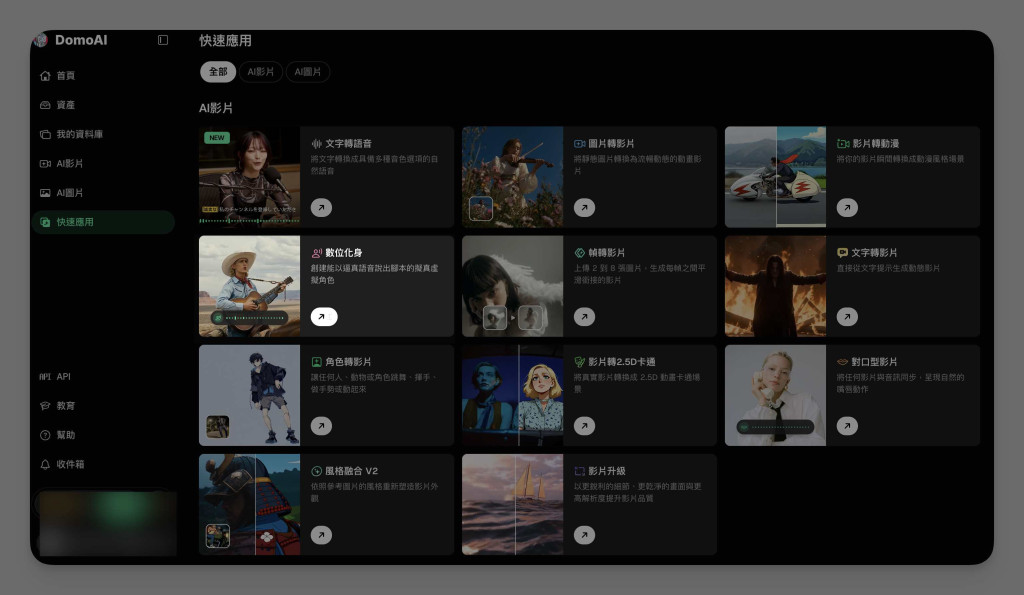Click the arrow on the 角色轉影片 card

[321, 426]
